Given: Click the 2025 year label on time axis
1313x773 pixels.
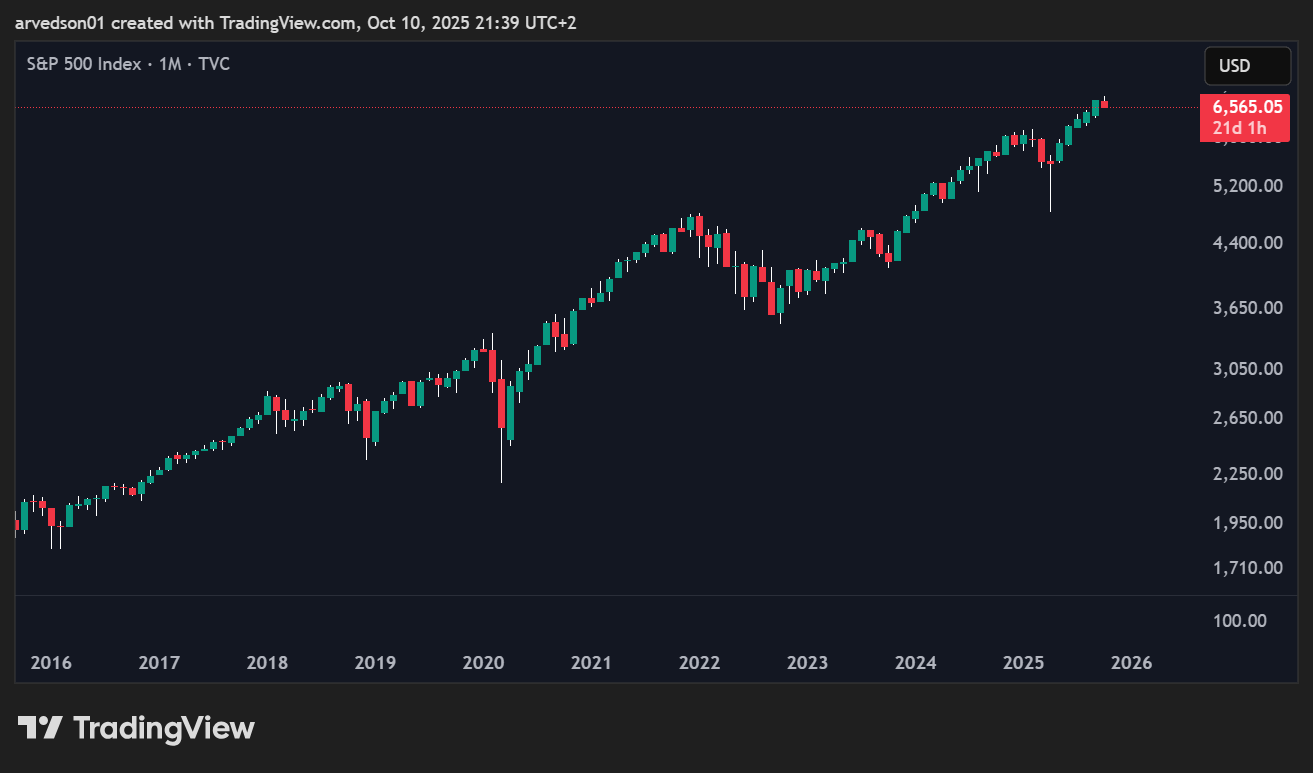Looking at the screenshot, I should click(x=1024, y=663).
